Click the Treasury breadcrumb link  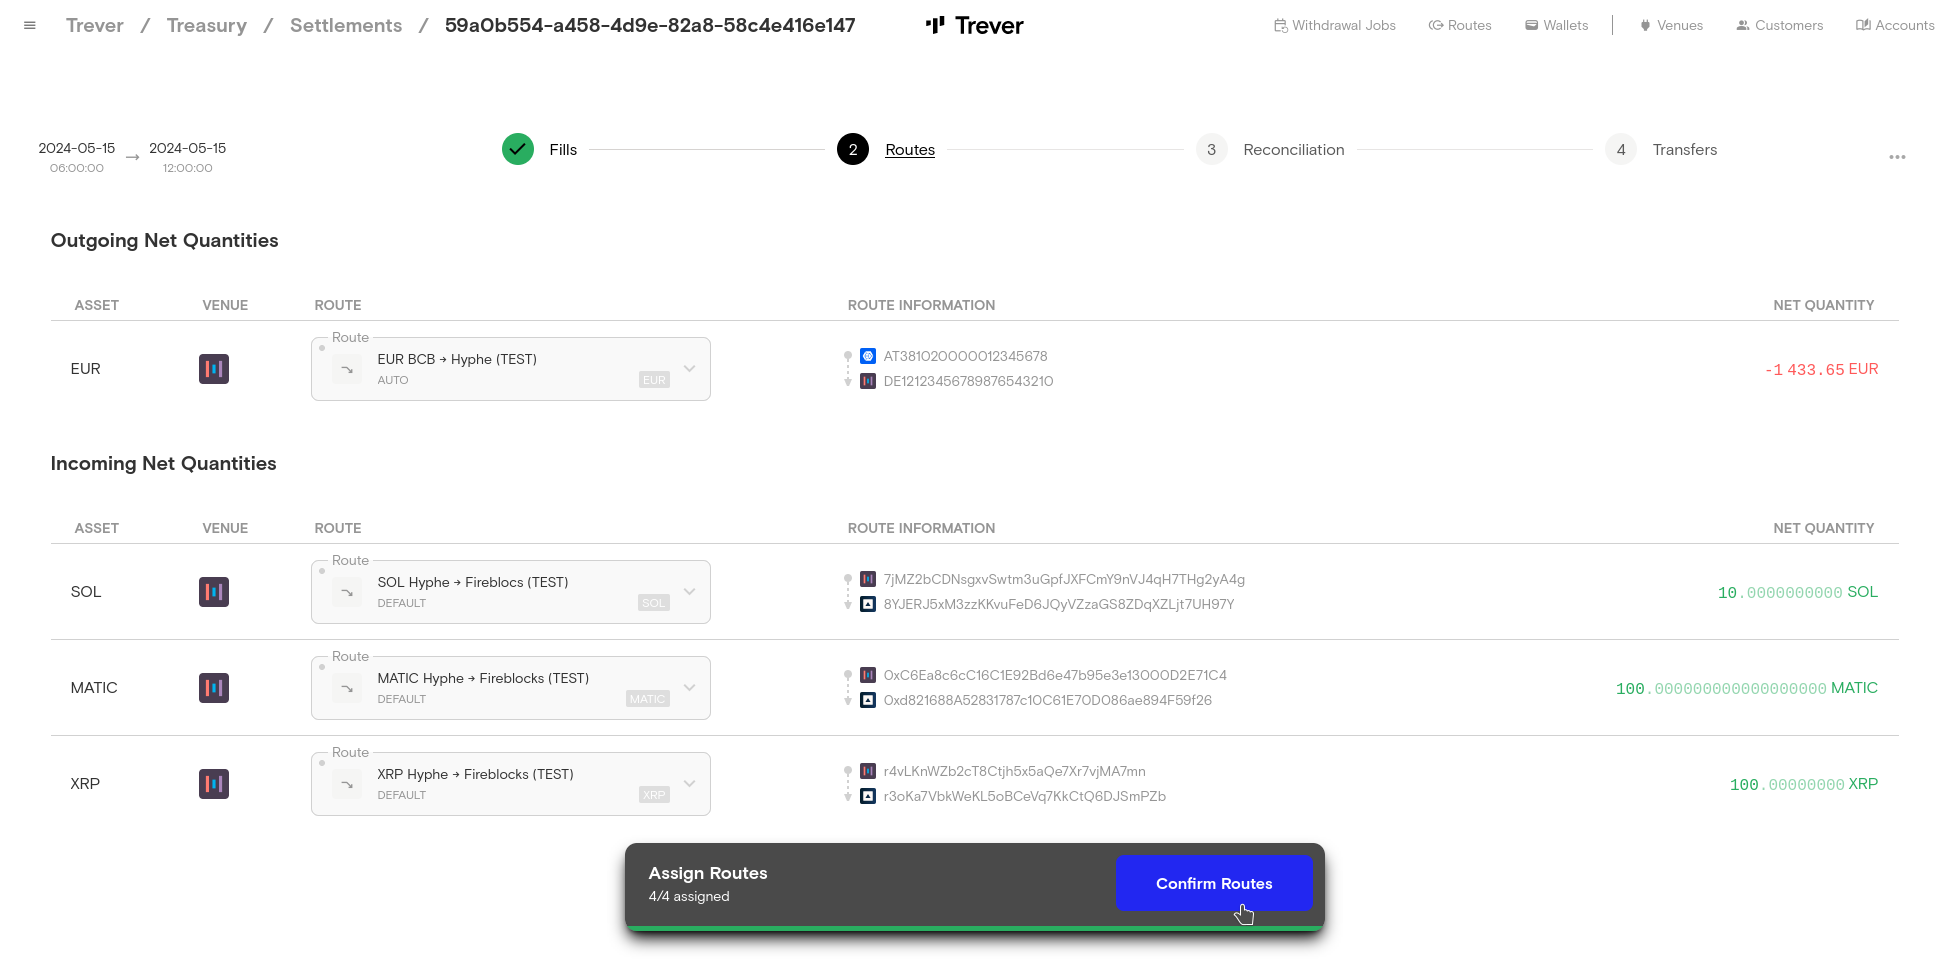207,26
